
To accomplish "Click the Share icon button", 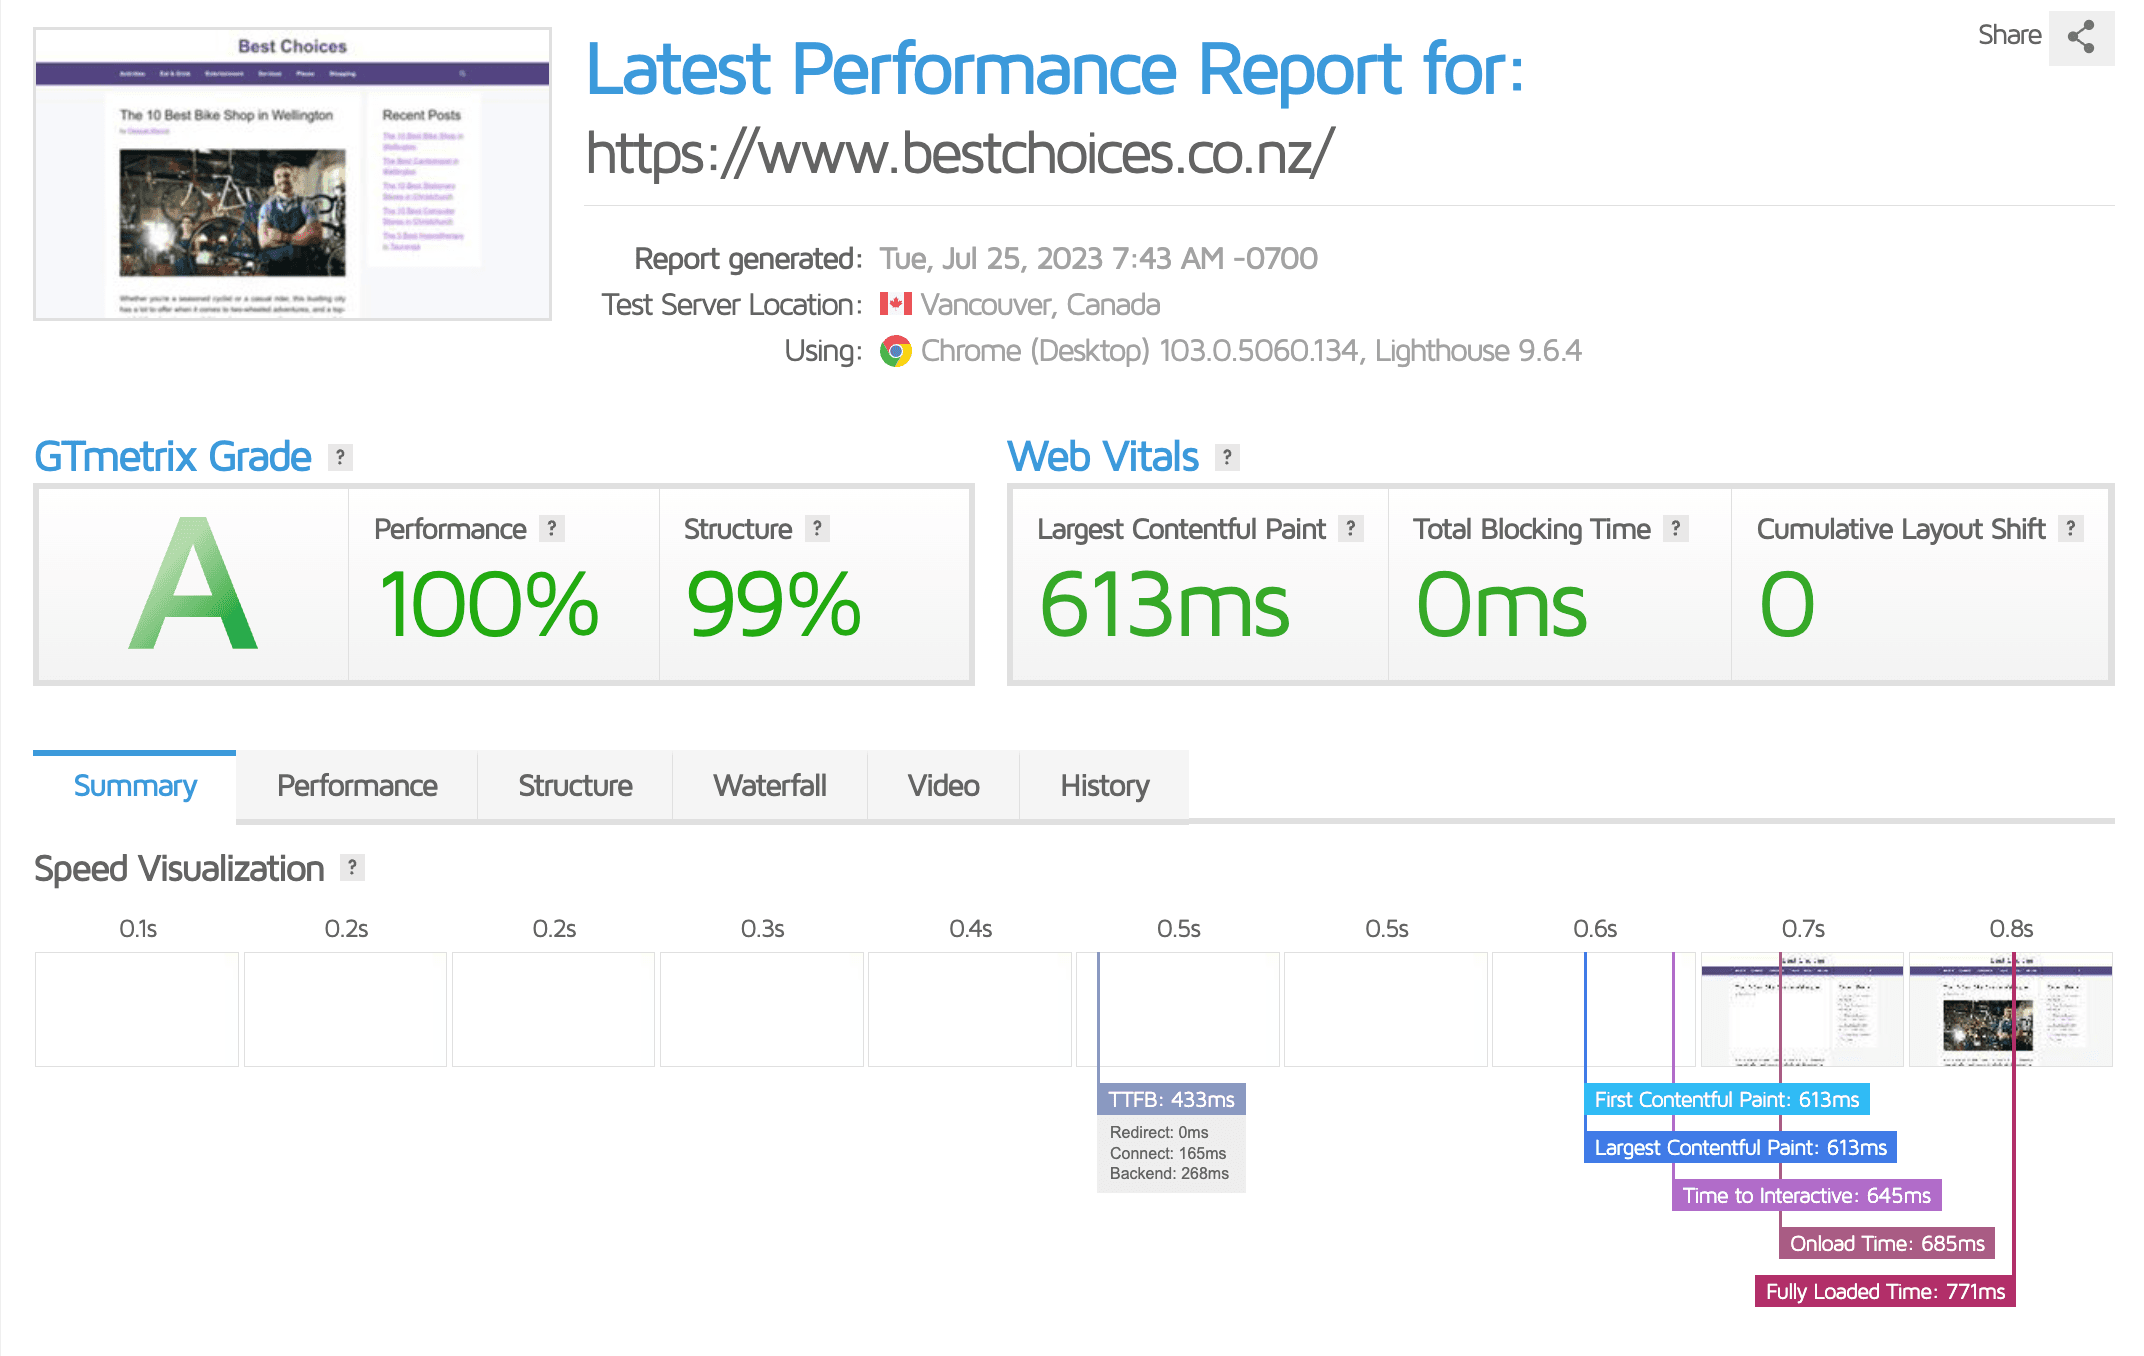I will pyautogui.click(x=2080, y=38).
